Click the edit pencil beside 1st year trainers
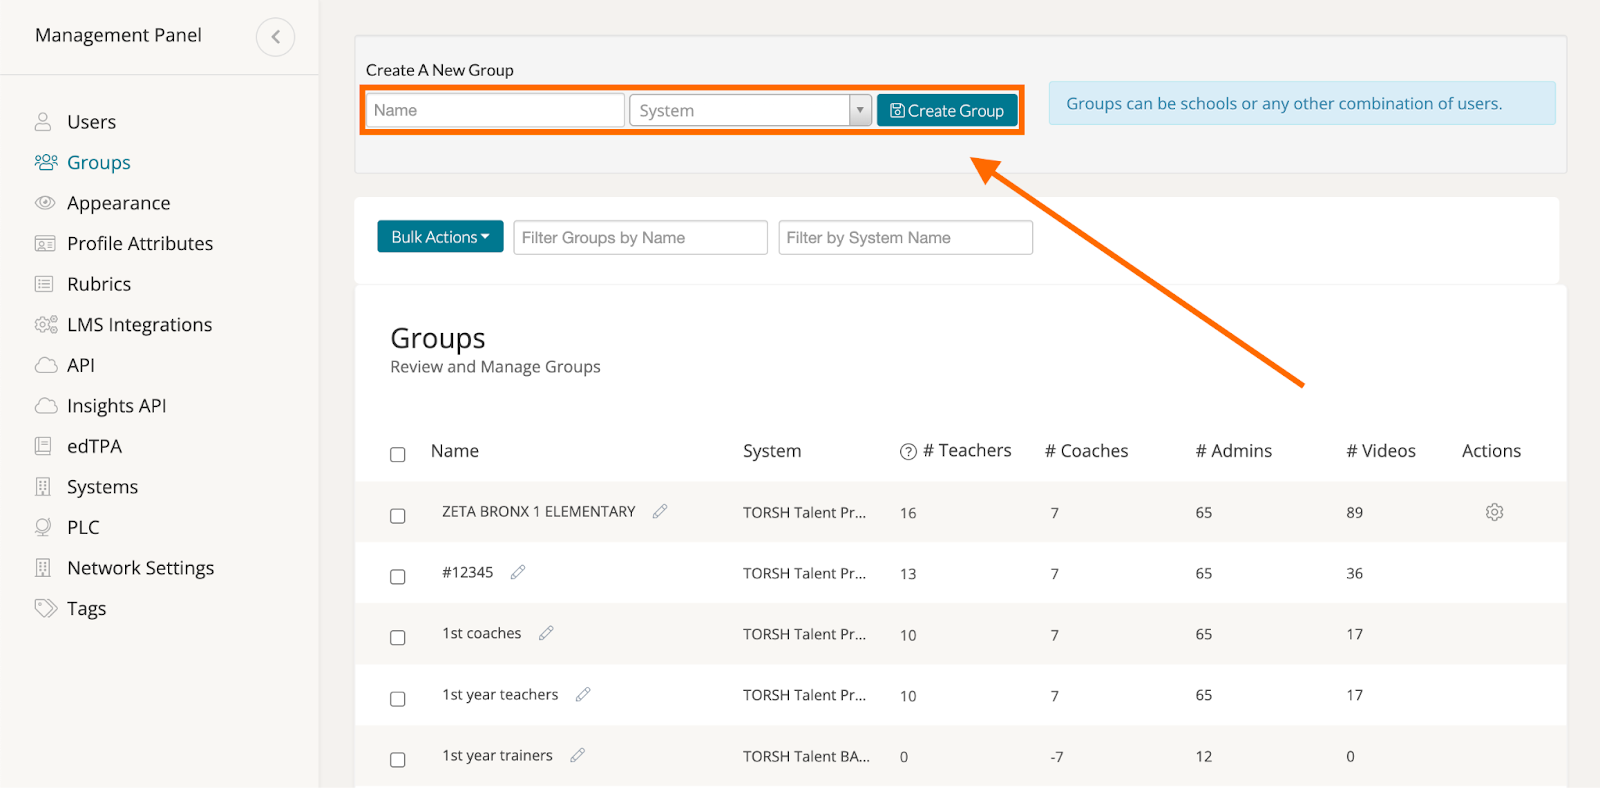The height and width of the screenshot is (788, 1600). click(x=577, y=755)
